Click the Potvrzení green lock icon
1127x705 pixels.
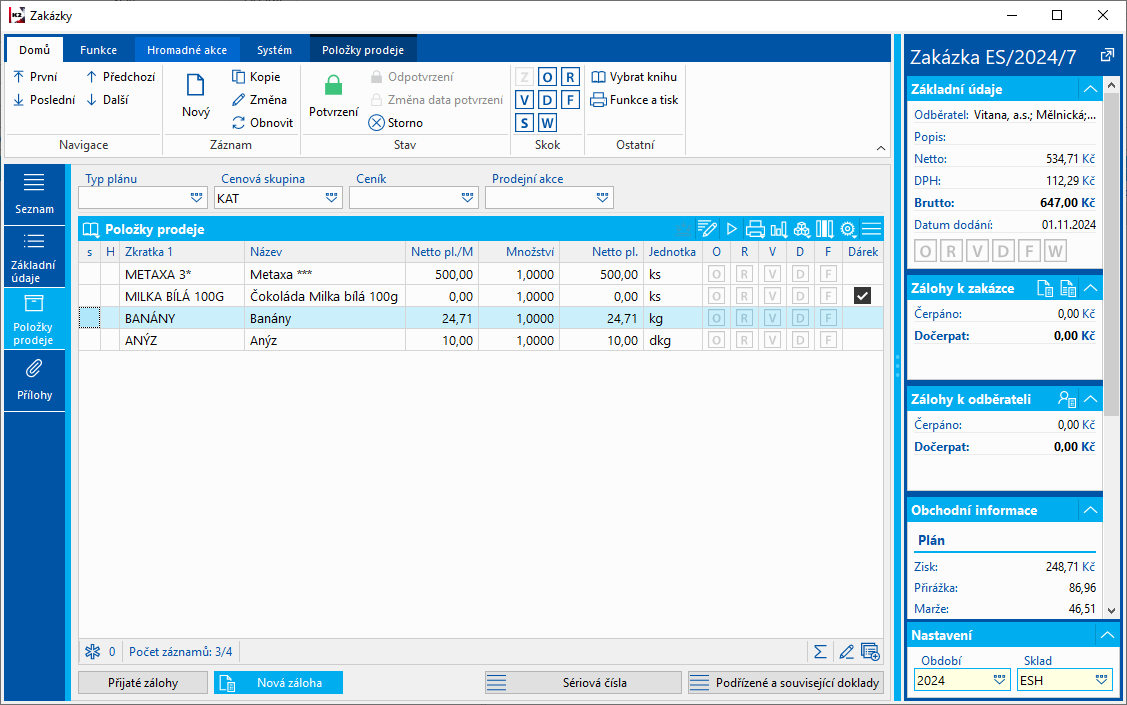[333, 87]
